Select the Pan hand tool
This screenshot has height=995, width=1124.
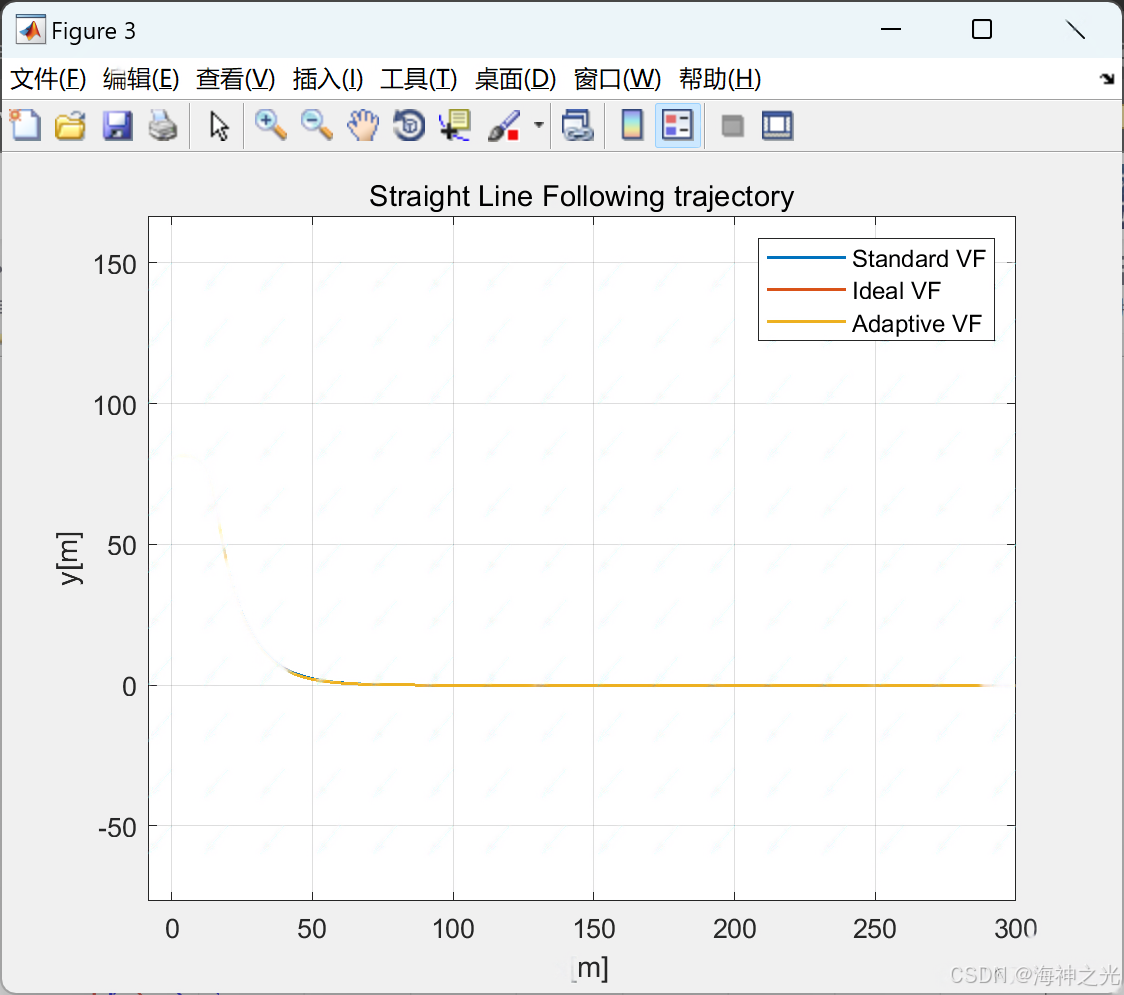tap(363, 125)
